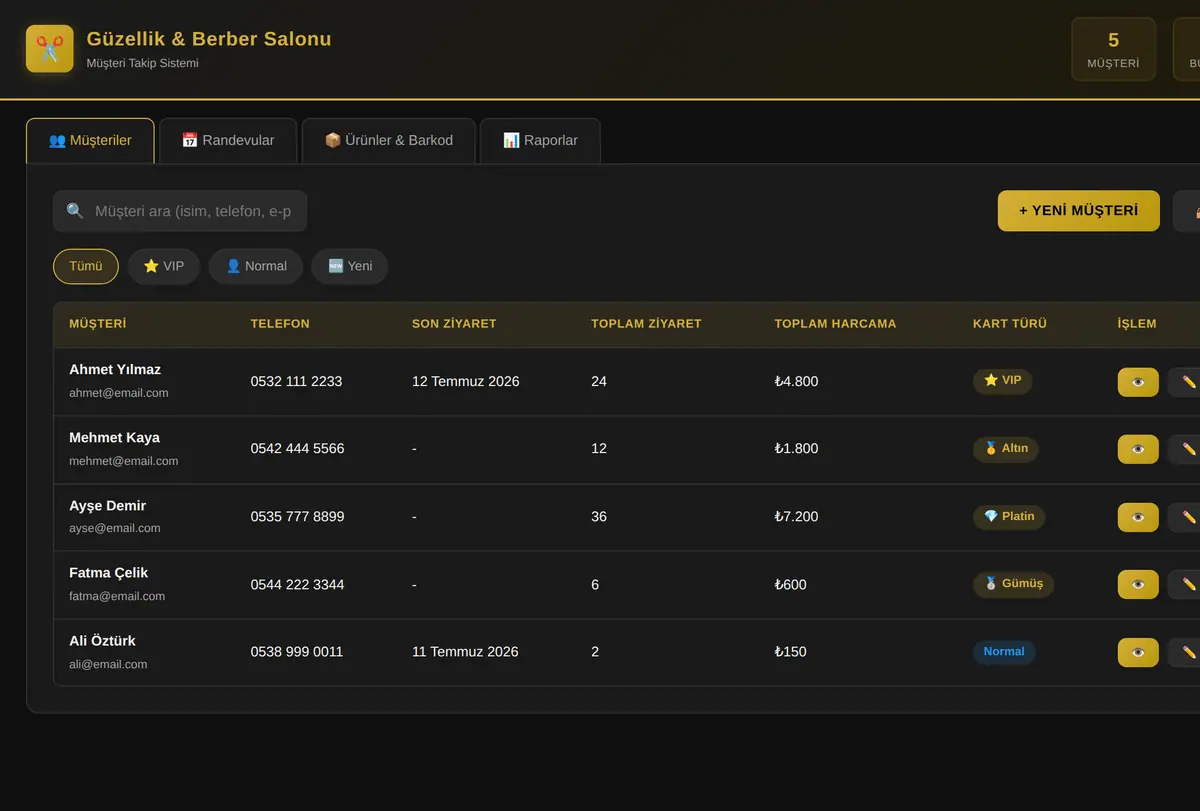Open the Müşteriler tab

pos(90,141)
